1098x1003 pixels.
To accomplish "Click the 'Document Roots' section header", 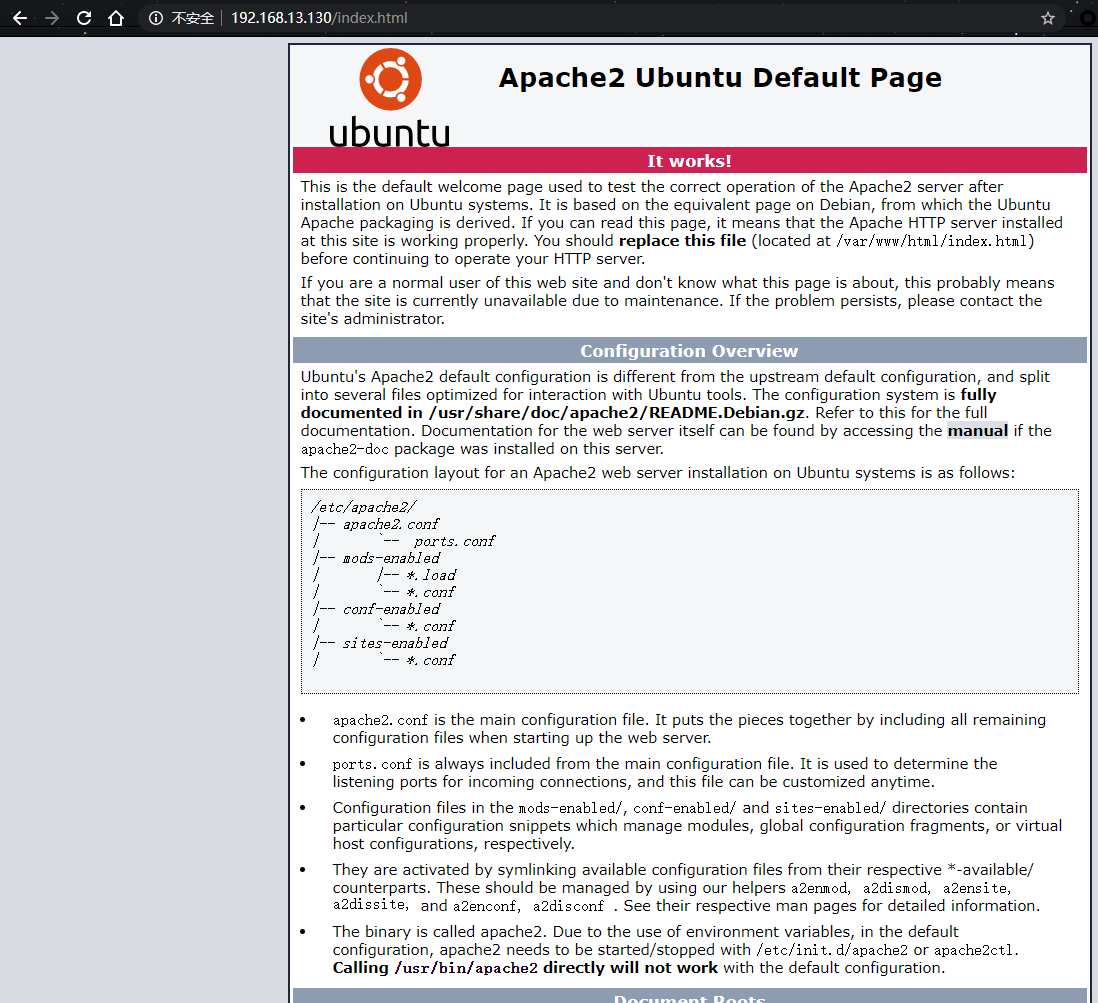I will pos(690,997).
